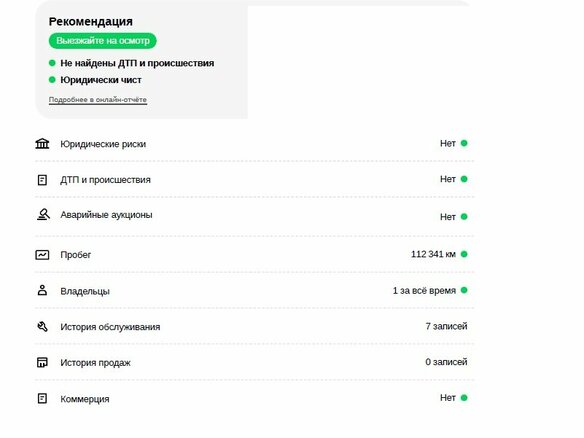
Task: Click the 112 341 км mileage value
Action: click(x=433, y=254)
